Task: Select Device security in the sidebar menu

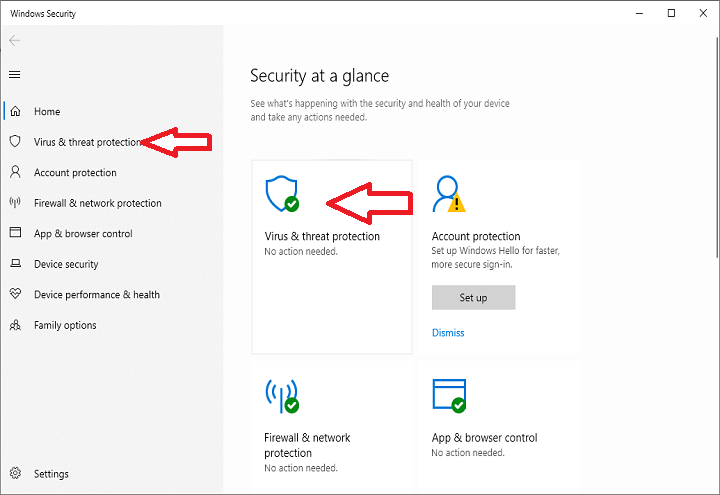Action: 66,264
